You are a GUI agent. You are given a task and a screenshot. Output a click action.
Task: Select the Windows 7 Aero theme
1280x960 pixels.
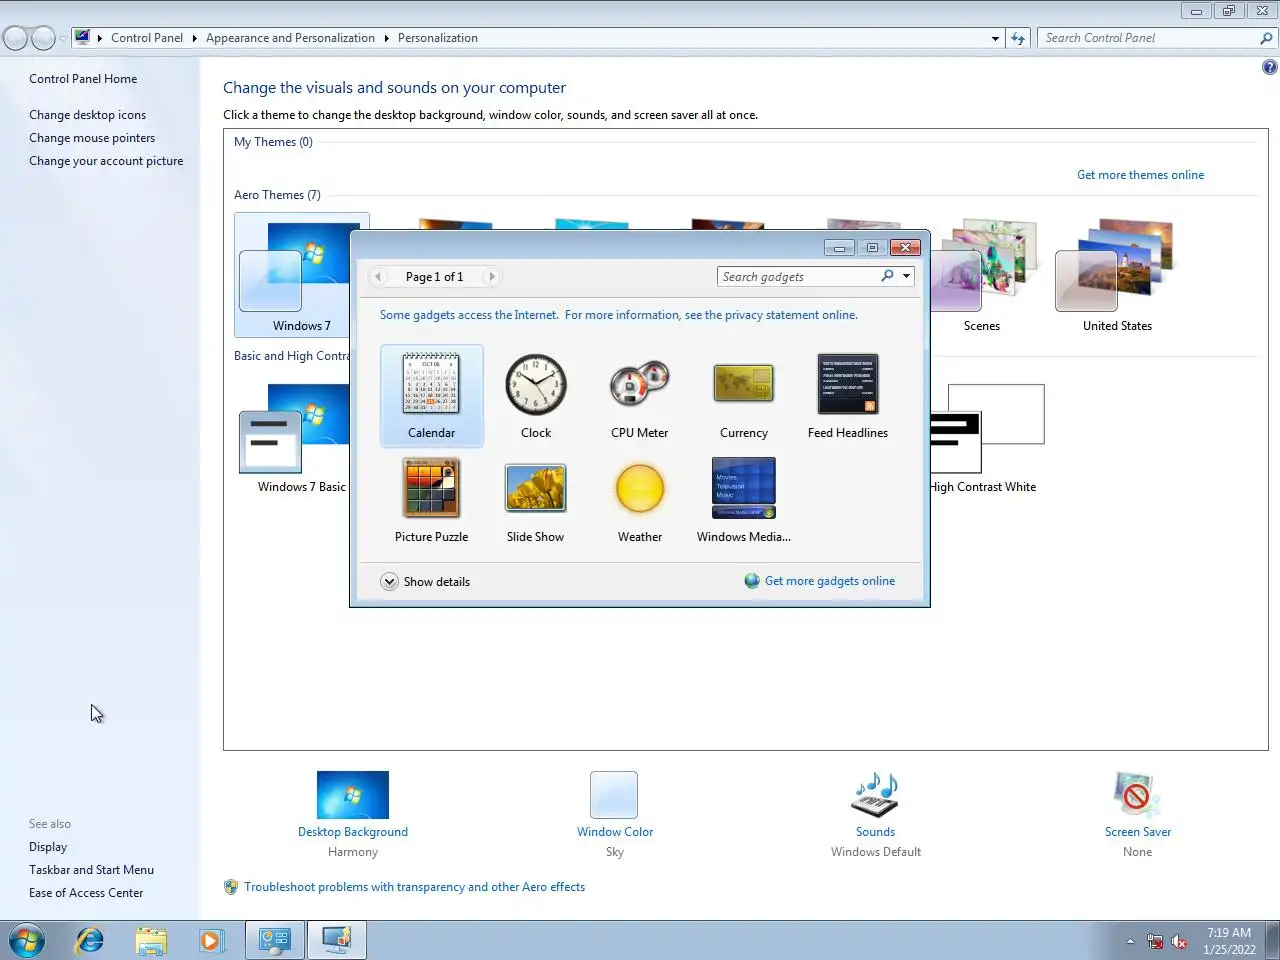coord(302,275)
